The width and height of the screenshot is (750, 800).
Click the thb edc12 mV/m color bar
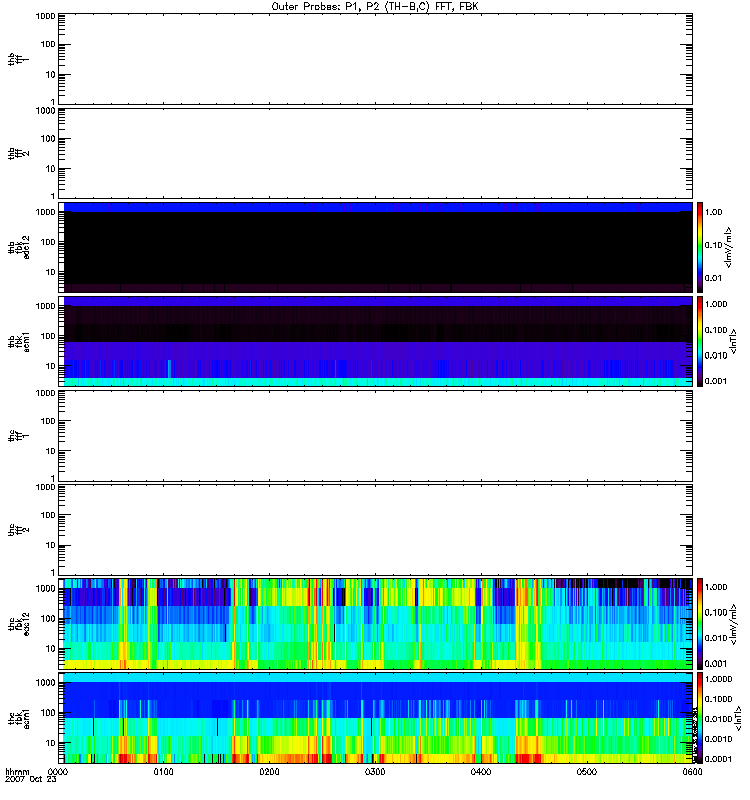pyautogui.click(x=701, y=247)
